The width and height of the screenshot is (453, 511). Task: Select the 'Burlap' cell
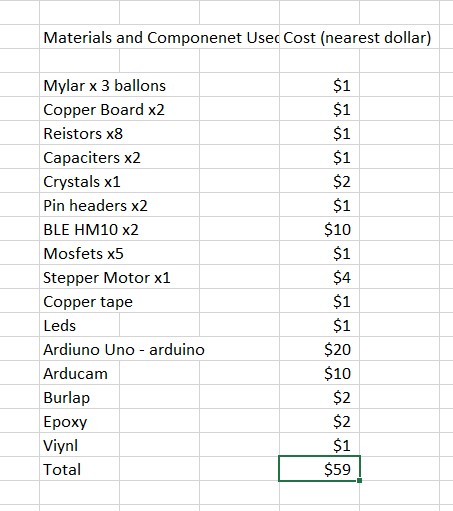pos(79,397)
